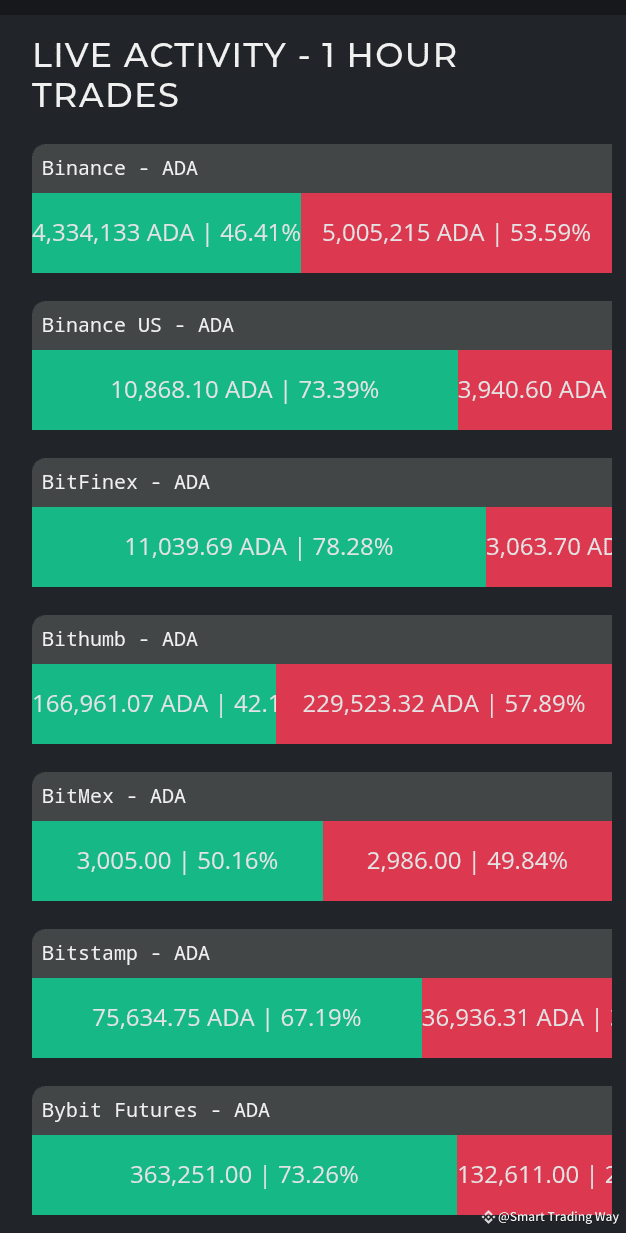The height and width of the screenshot is (1233, 626).
Task: Select the BitMex - ADA header
Action: point(322,796)
